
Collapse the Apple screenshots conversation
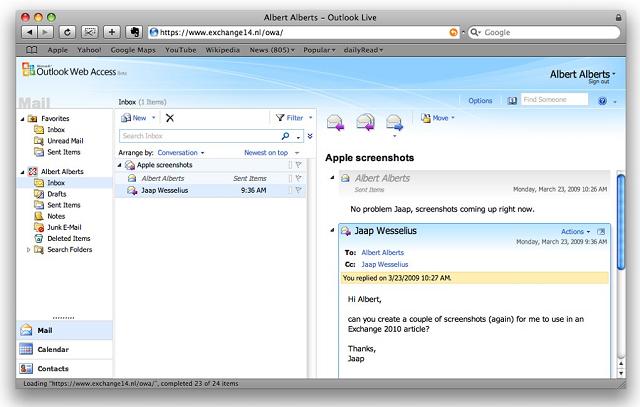(x=120, y=165)
